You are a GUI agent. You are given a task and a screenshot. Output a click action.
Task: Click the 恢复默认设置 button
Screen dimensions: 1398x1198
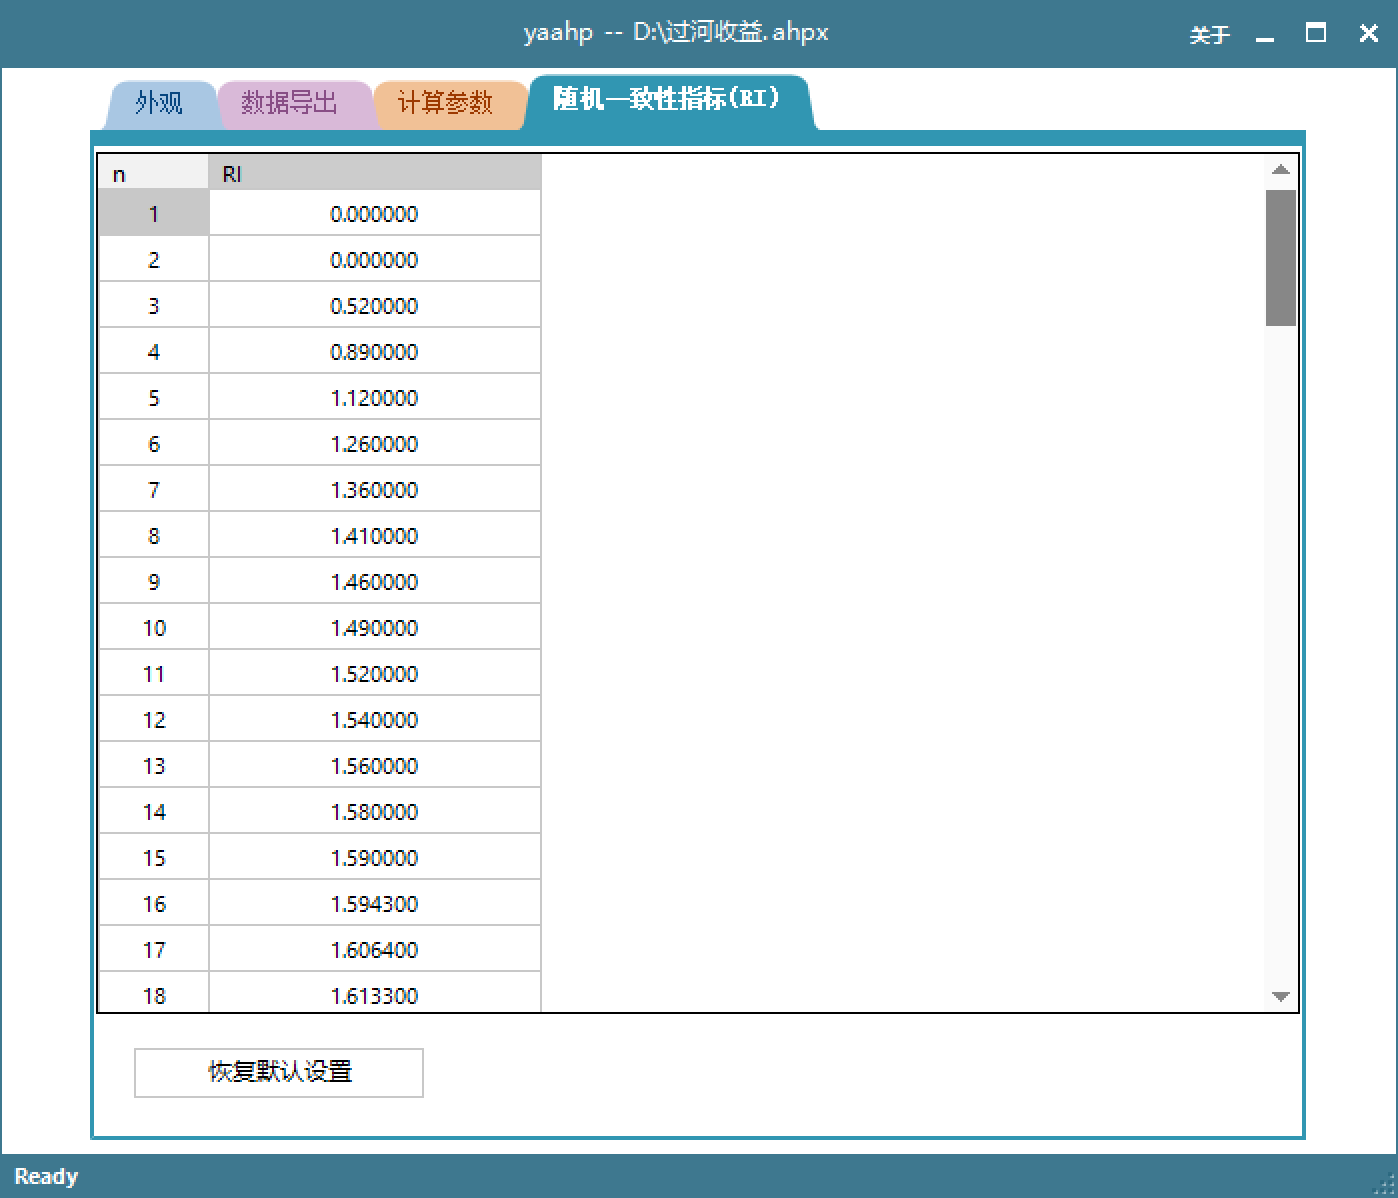279,1072
